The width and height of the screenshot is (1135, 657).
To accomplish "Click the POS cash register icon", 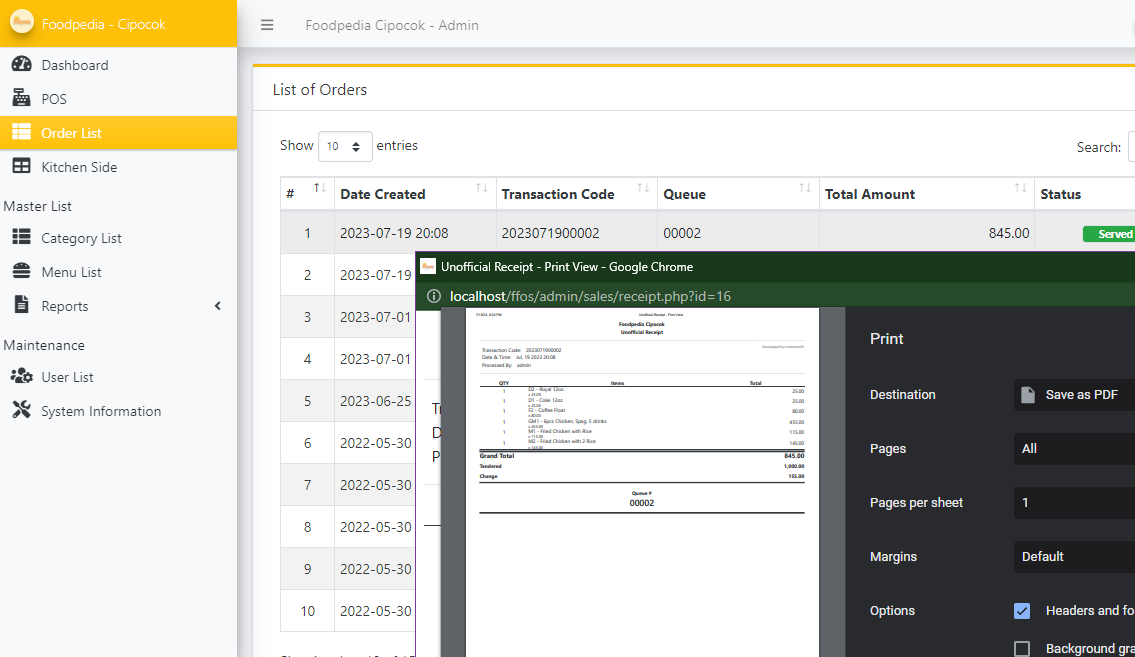I will click(x=22, y=98).
